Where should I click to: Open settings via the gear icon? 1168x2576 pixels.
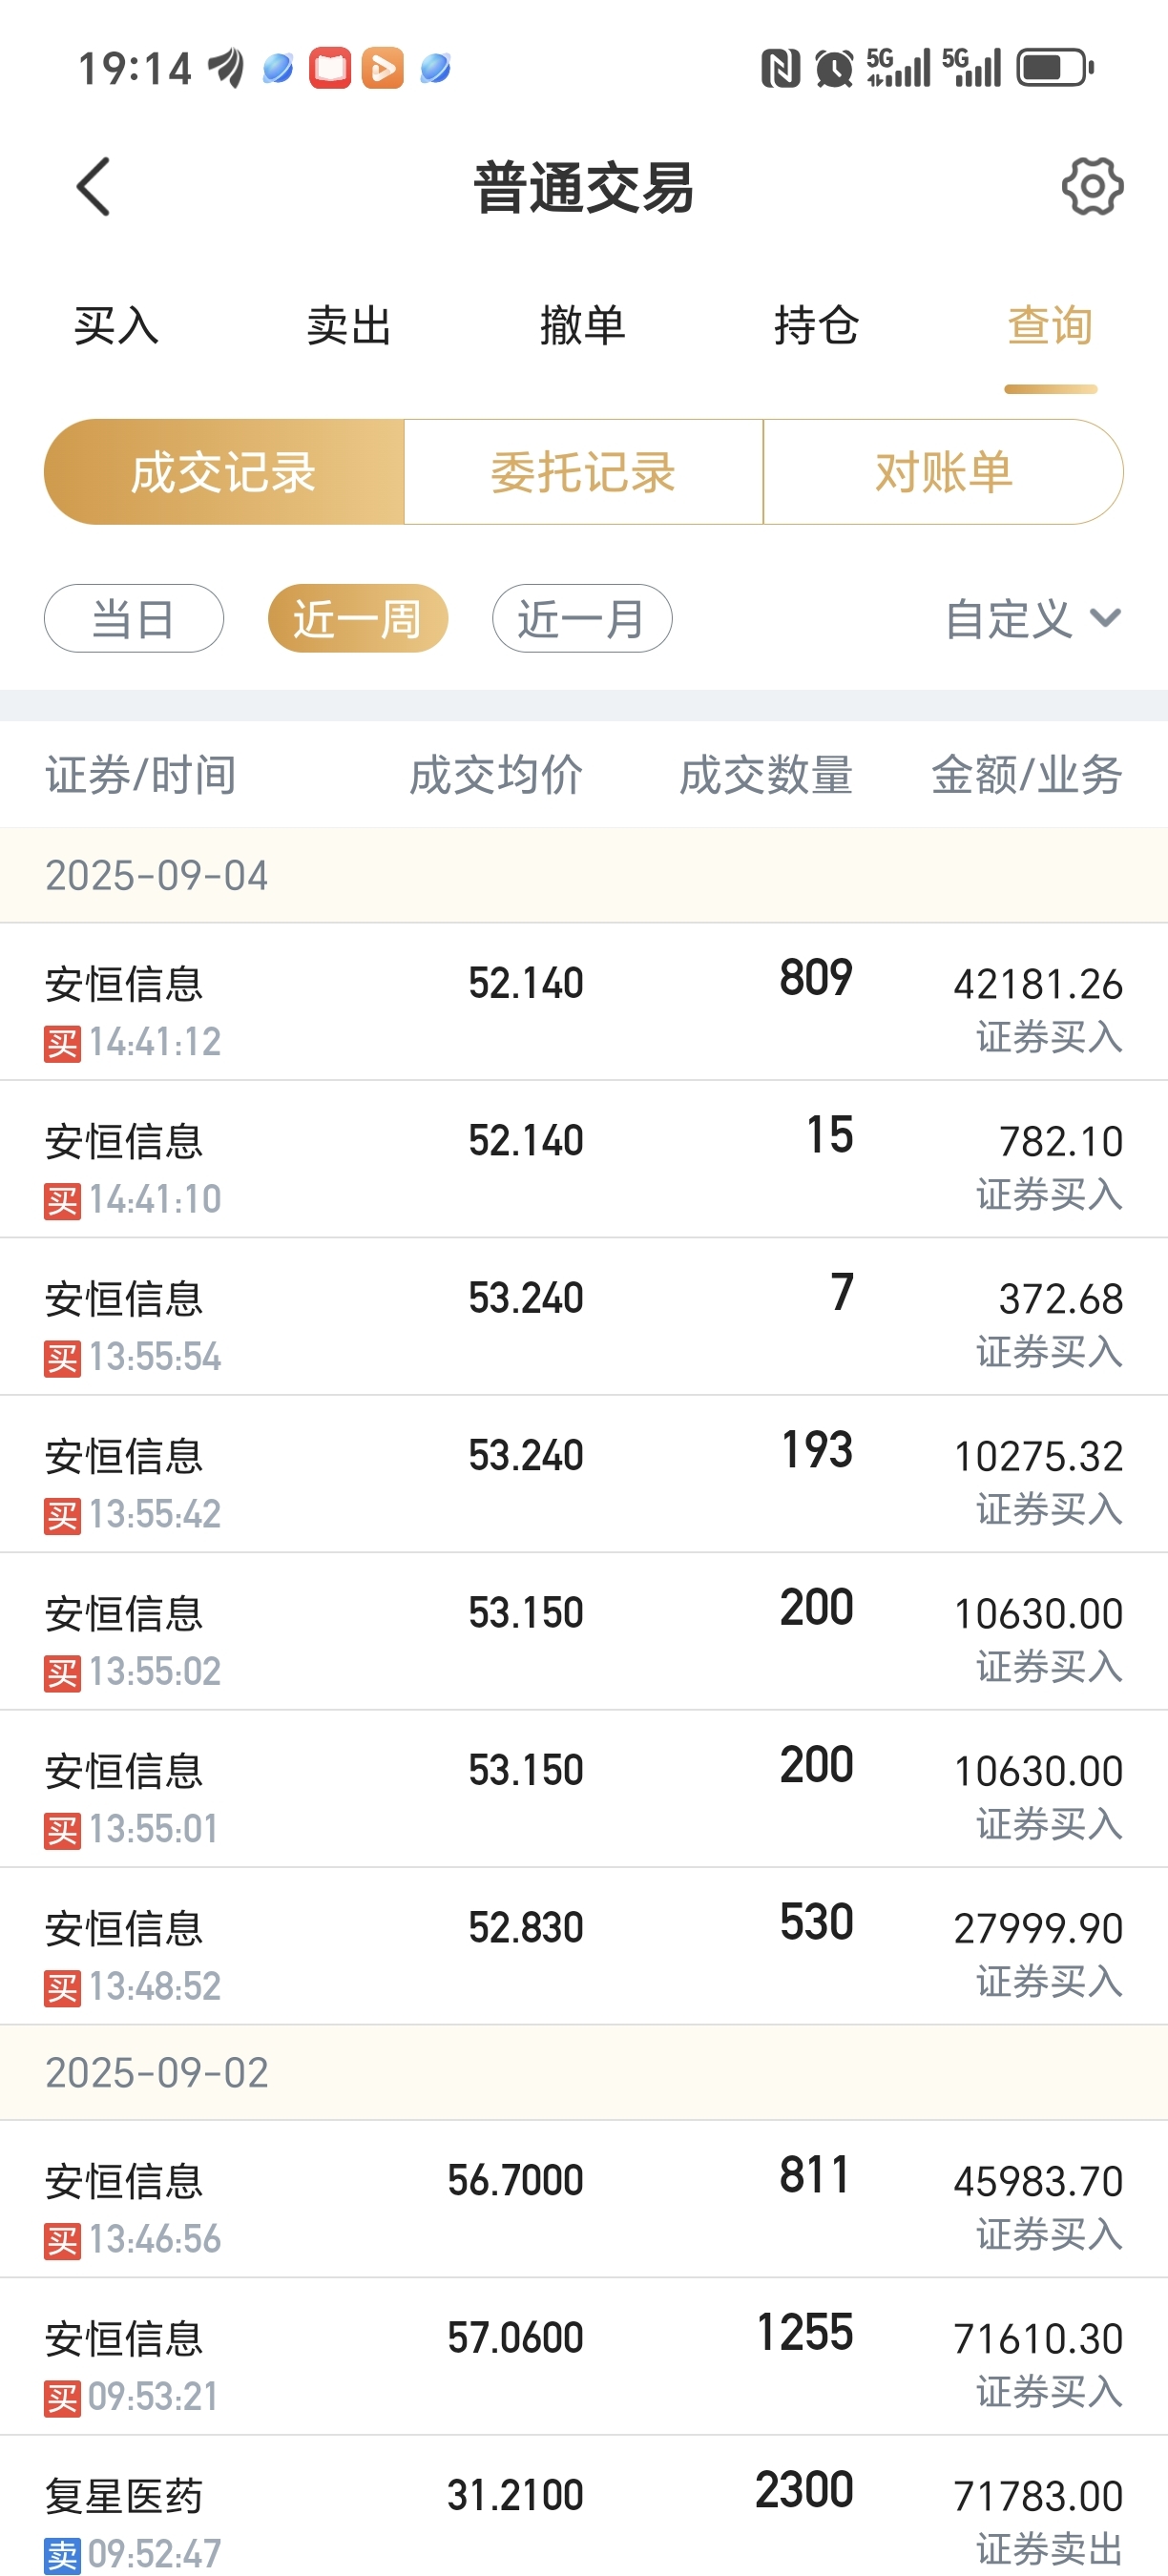[x=1092, y=186]
